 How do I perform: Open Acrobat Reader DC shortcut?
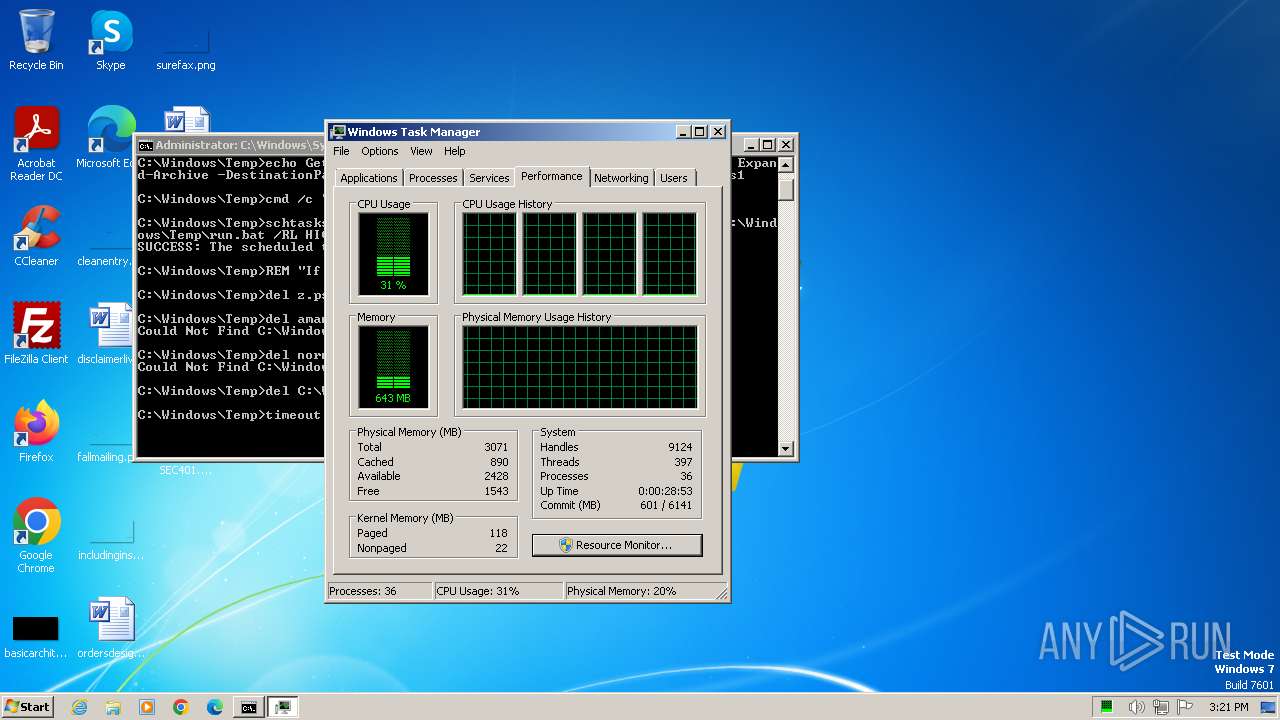pyautogui.click(x=36, y=144)
